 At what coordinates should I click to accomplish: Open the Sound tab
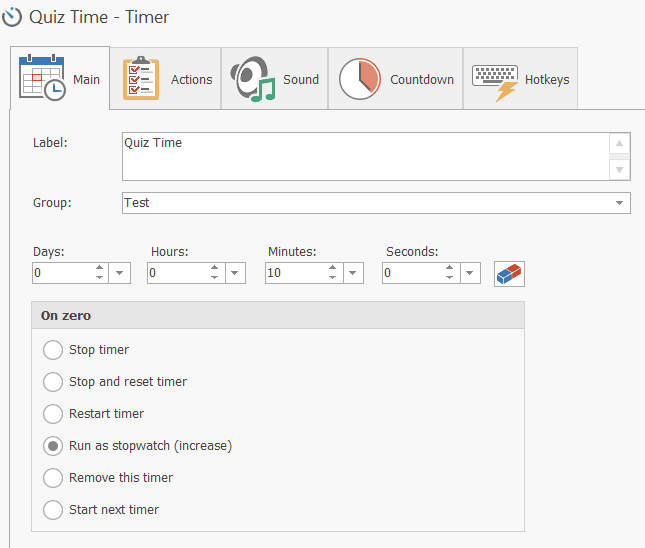tap(274, 78)
